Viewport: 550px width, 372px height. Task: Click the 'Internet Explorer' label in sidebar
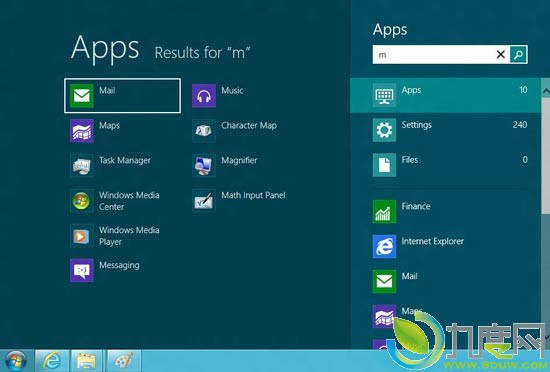(433, 241)
